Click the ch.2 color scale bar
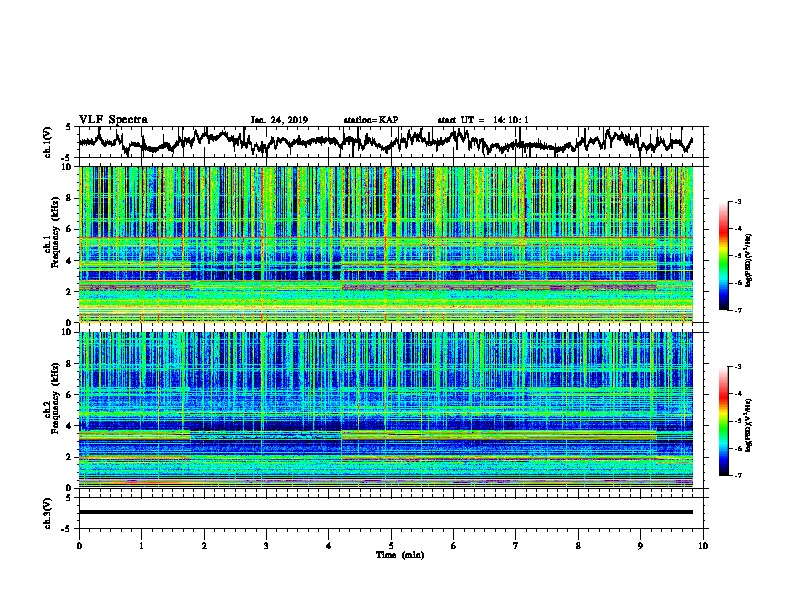The height and width of the screenshot is (612, 792). (723, 421)
